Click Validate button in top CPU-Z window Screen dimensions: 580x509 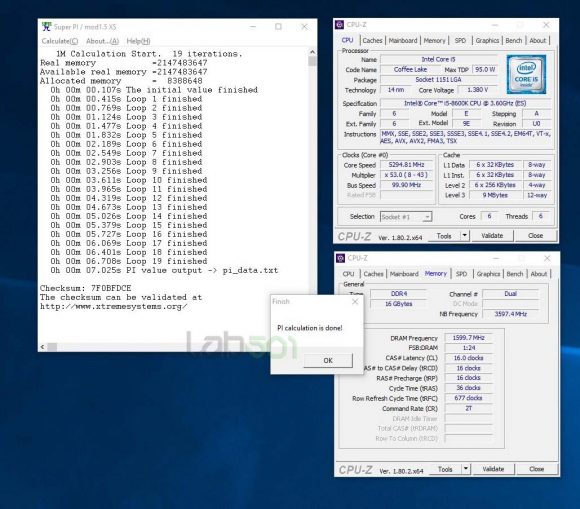point(492,236)
